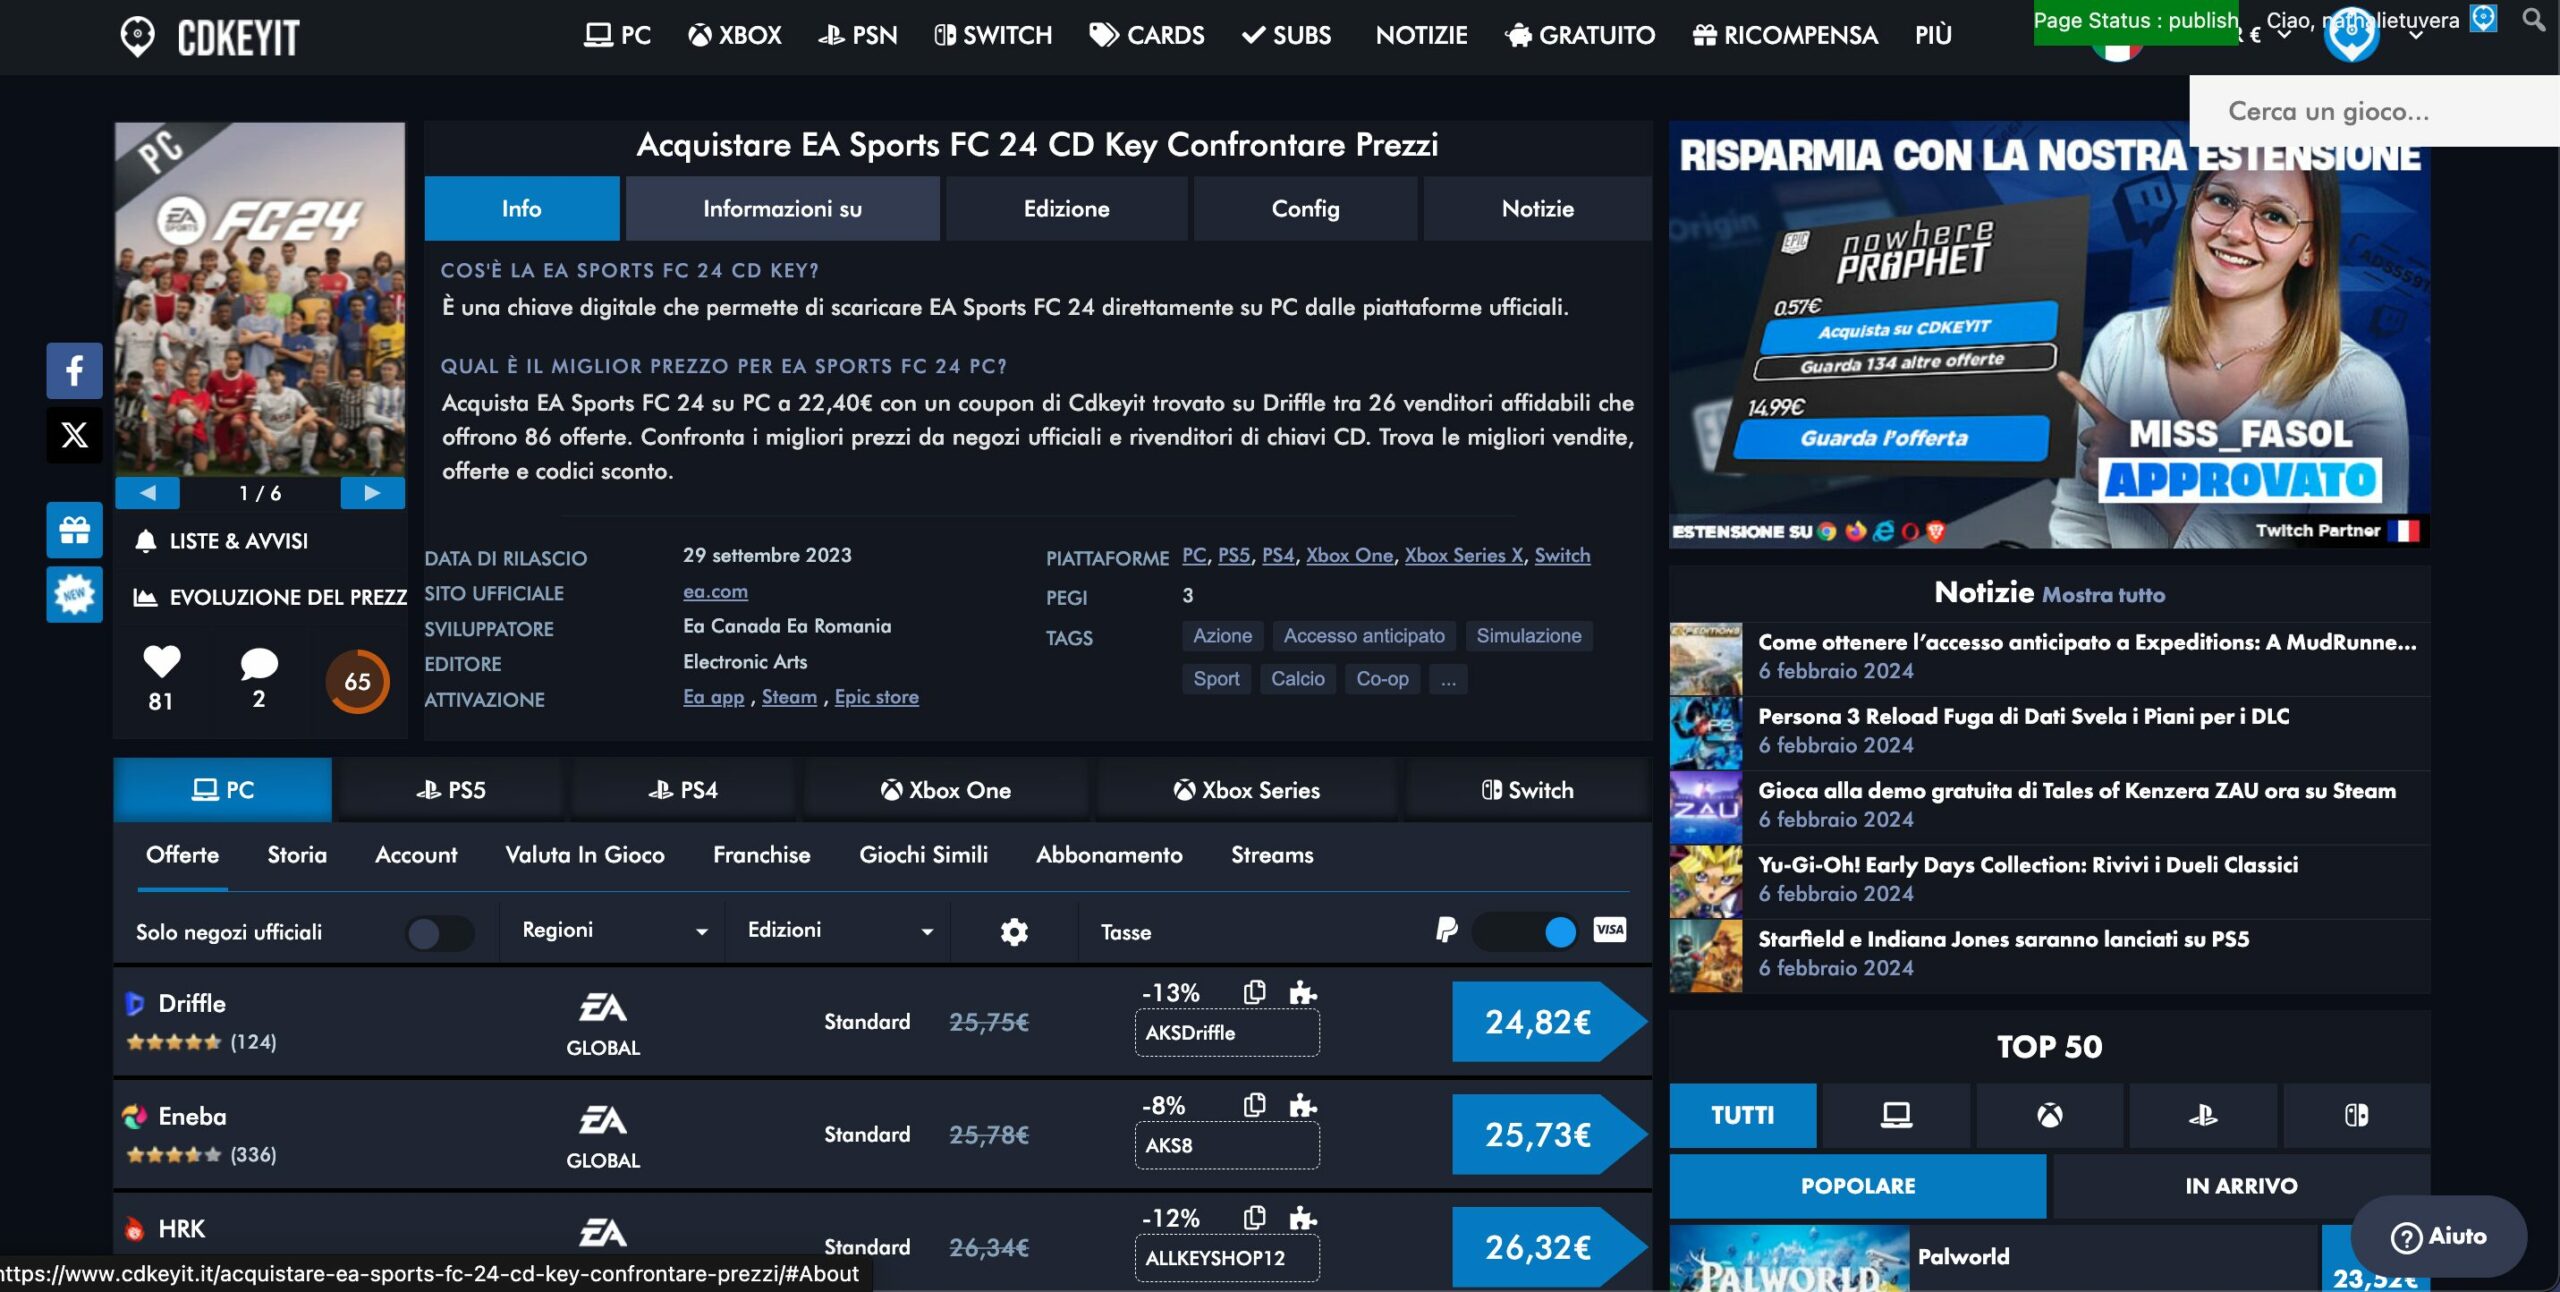Expand the Edizioni dropdown
The width and height of the screenshot is (2560, 1292).
838,931
